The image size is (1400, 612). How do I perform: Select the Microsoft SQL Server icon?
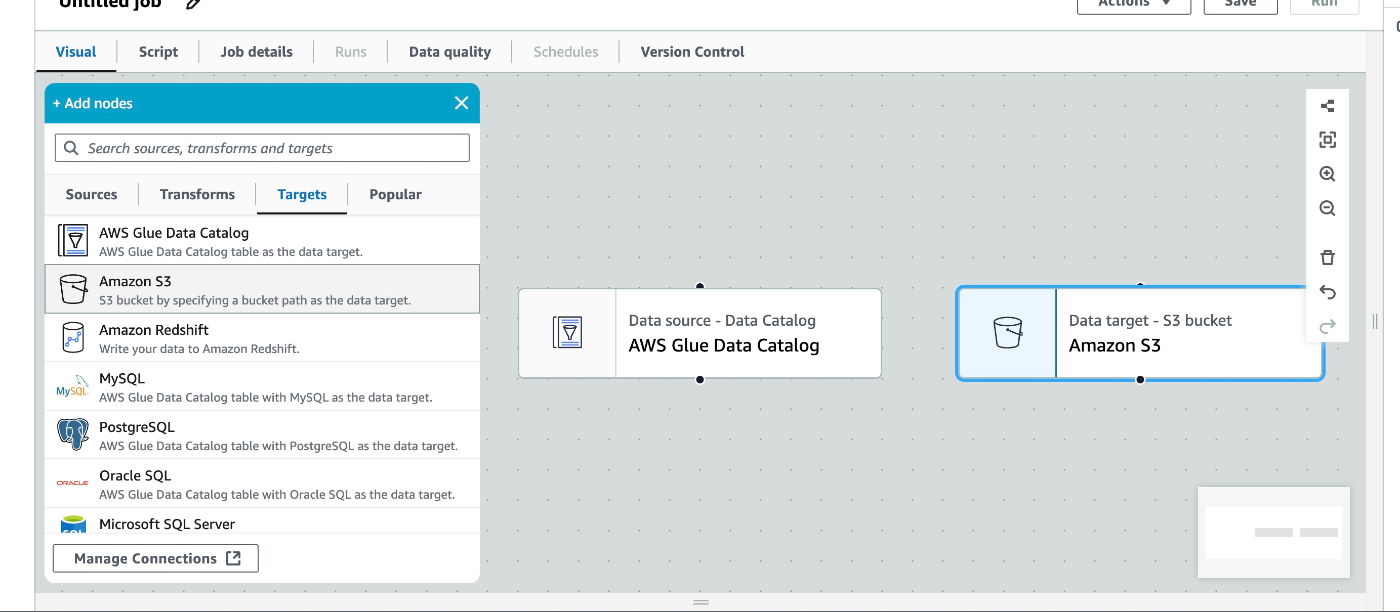(73, 524)
